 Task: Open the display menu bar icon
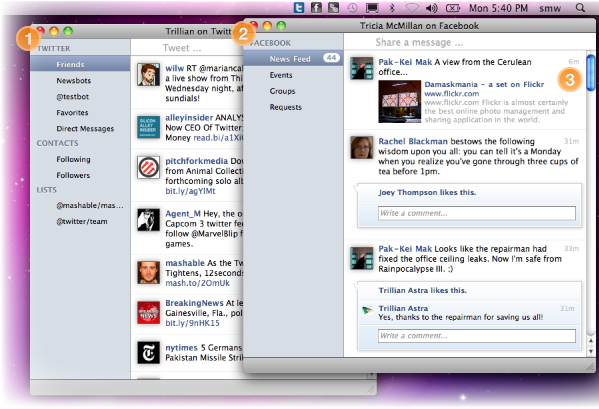tap(372, 8)
